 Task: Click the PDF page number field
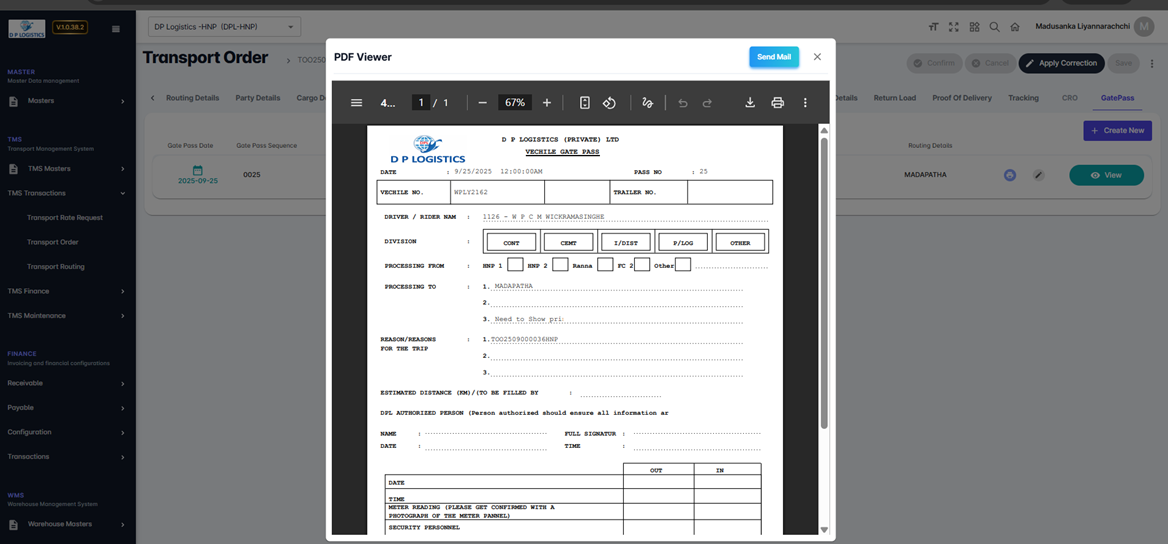point(422,103)
